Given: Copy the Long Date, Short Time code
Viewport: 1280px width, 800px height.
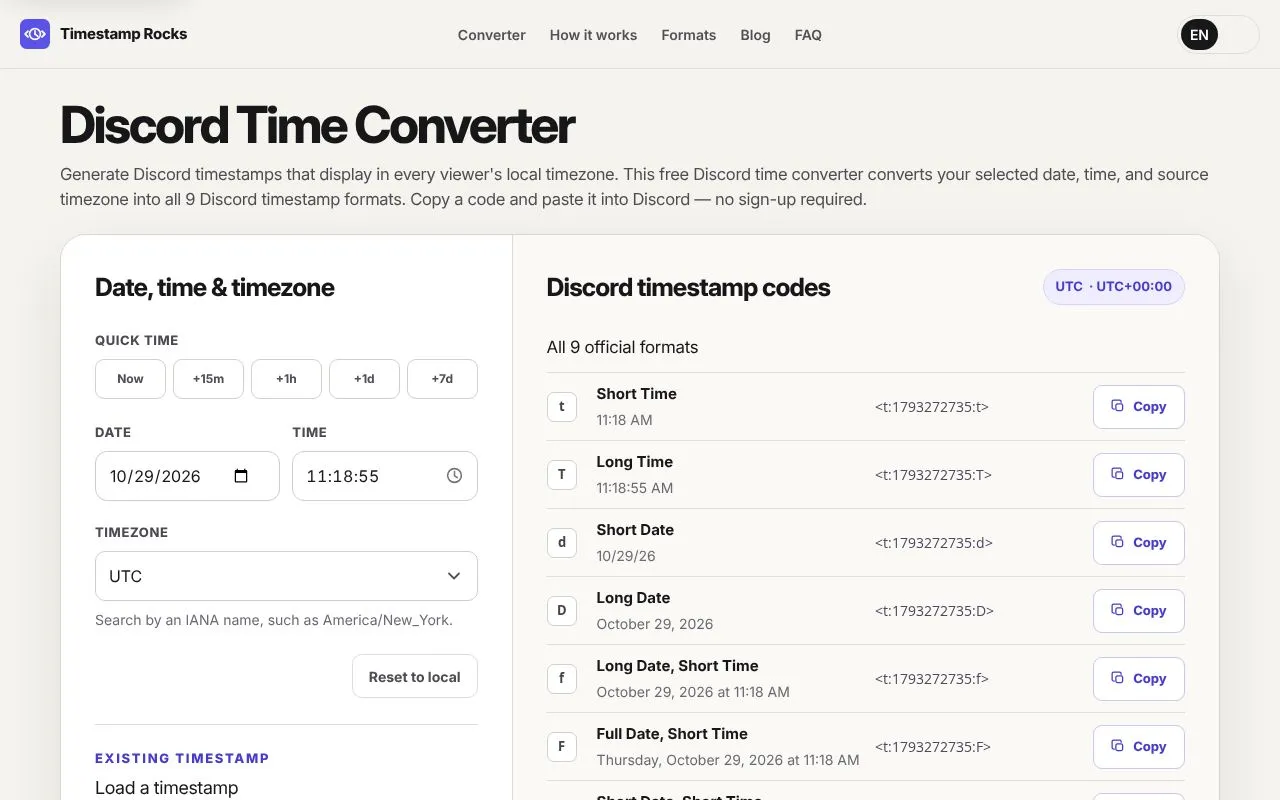Looking at the screenshot, I should click(x=1138, y=679).
